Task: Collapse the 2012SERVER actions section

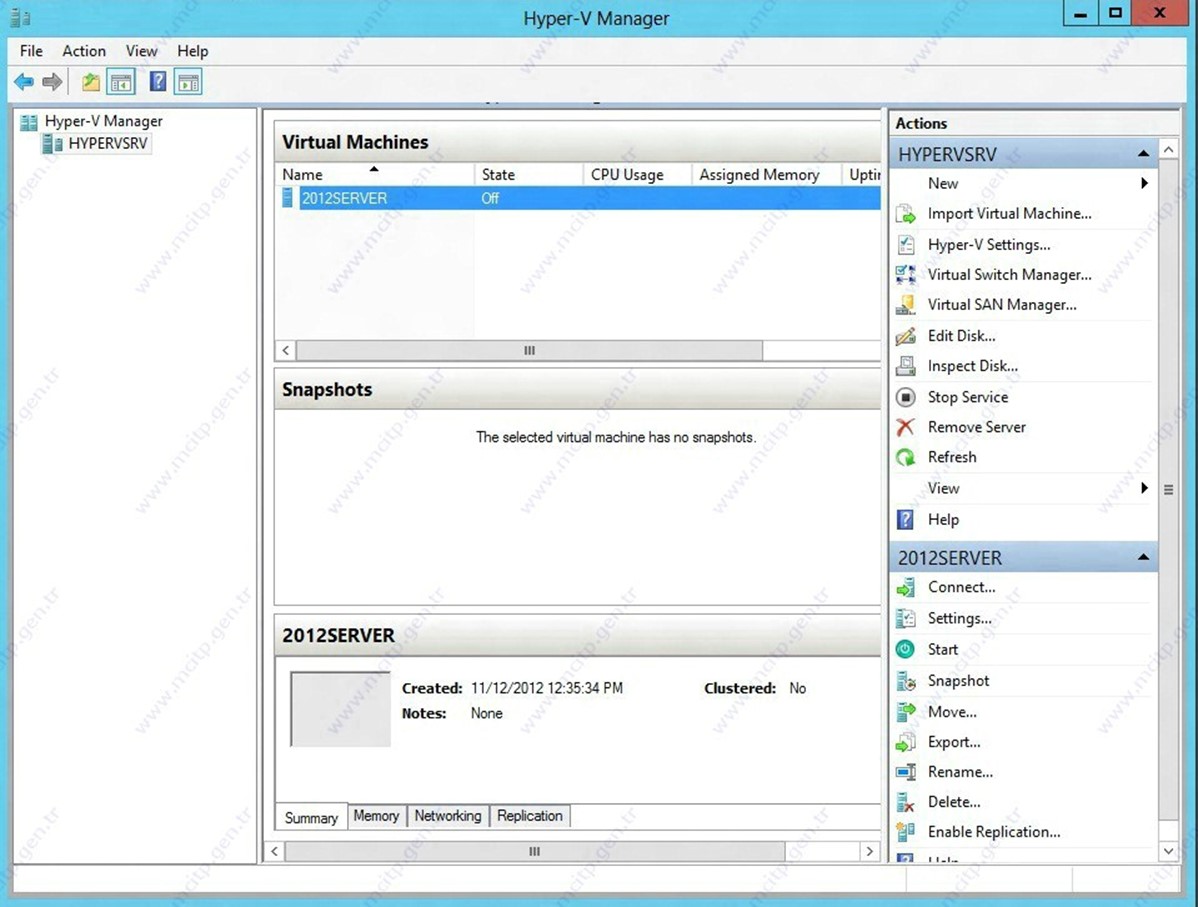Action: click(1143, 558)
